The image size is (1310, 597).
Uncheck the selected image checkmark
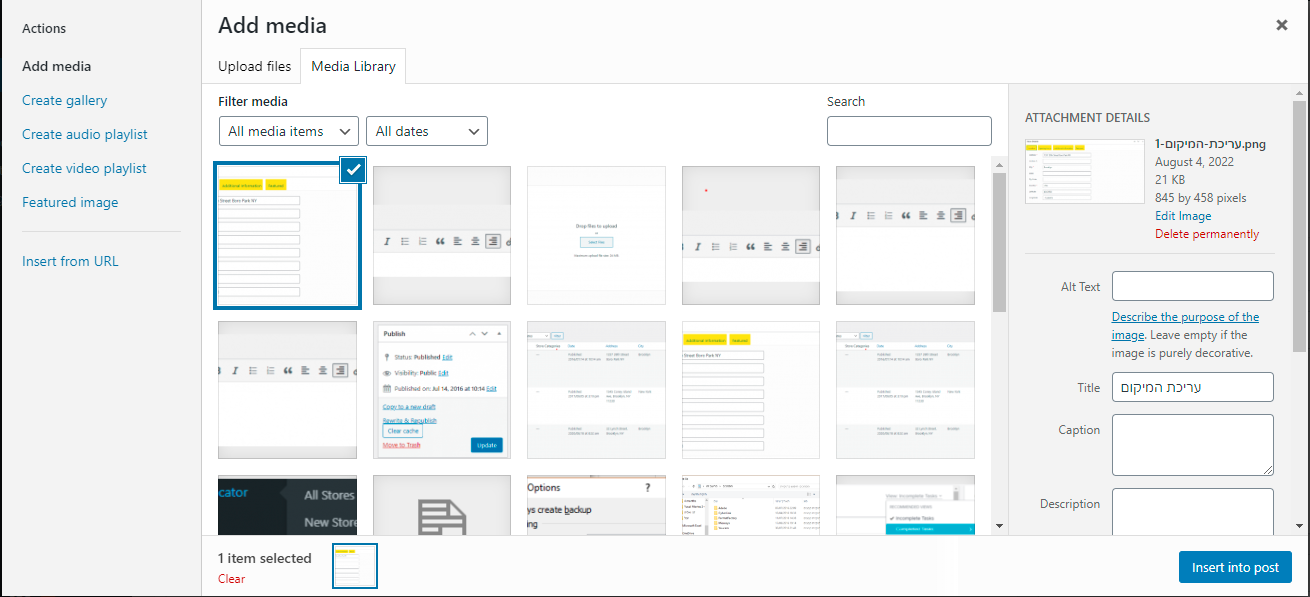point(352,170)
